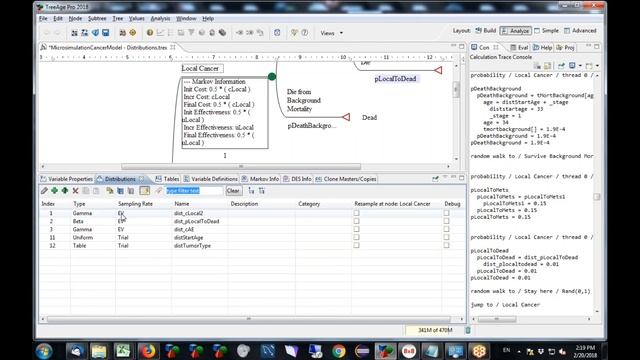This screenshot has width=640, height=360.
Task: Click the pin console icon in console toolbar
Action: click(x=561, y=66)
